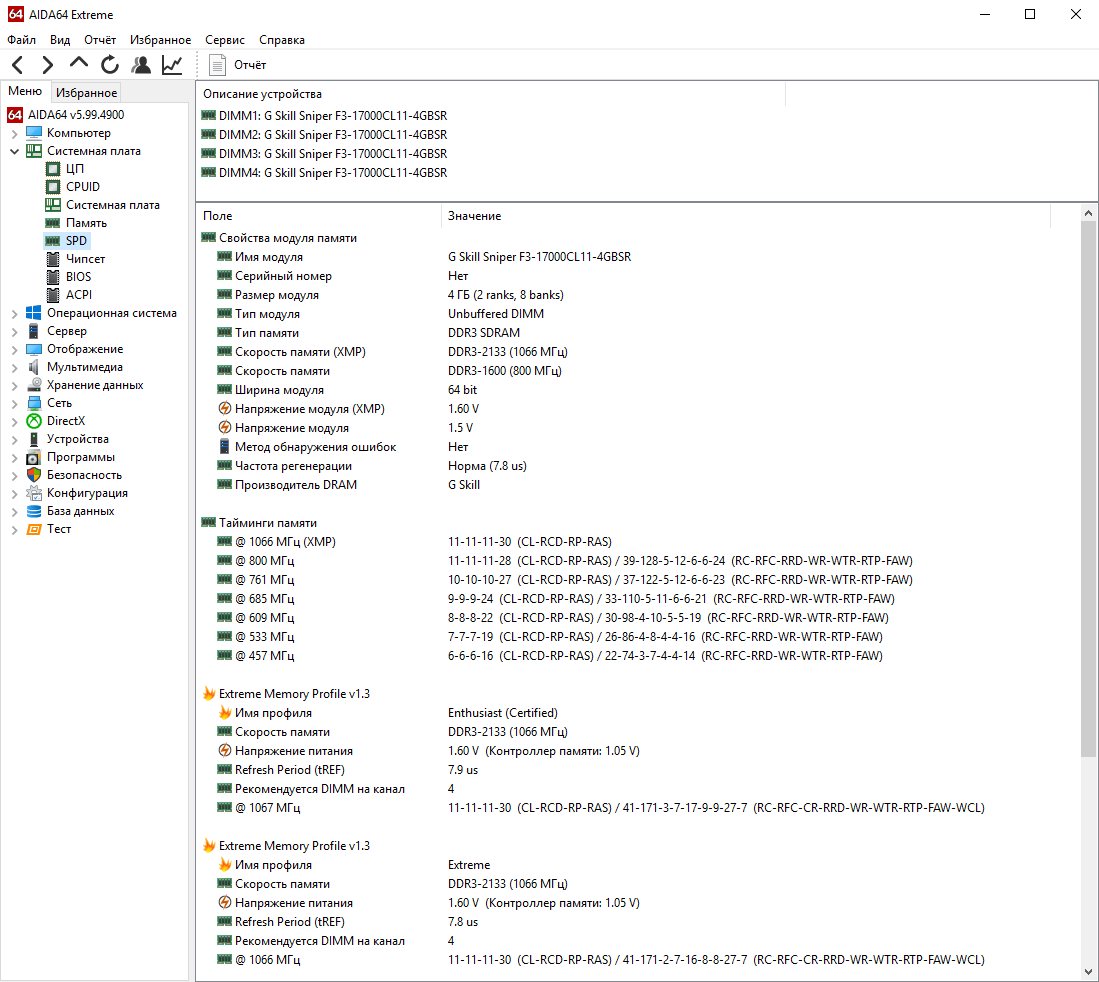This screenshot has height=982, width=1099.
Task: Open the graph chart icon in toolbar
Action: coord(172,65)
